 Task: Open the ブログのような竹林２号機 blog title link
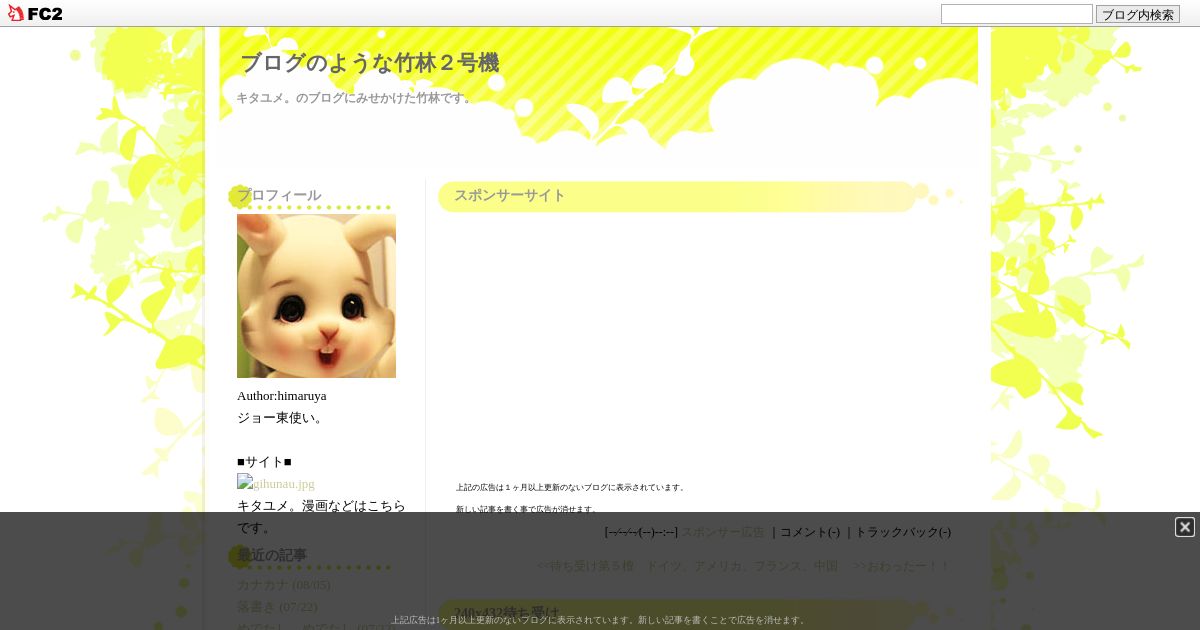coord(369,63)
